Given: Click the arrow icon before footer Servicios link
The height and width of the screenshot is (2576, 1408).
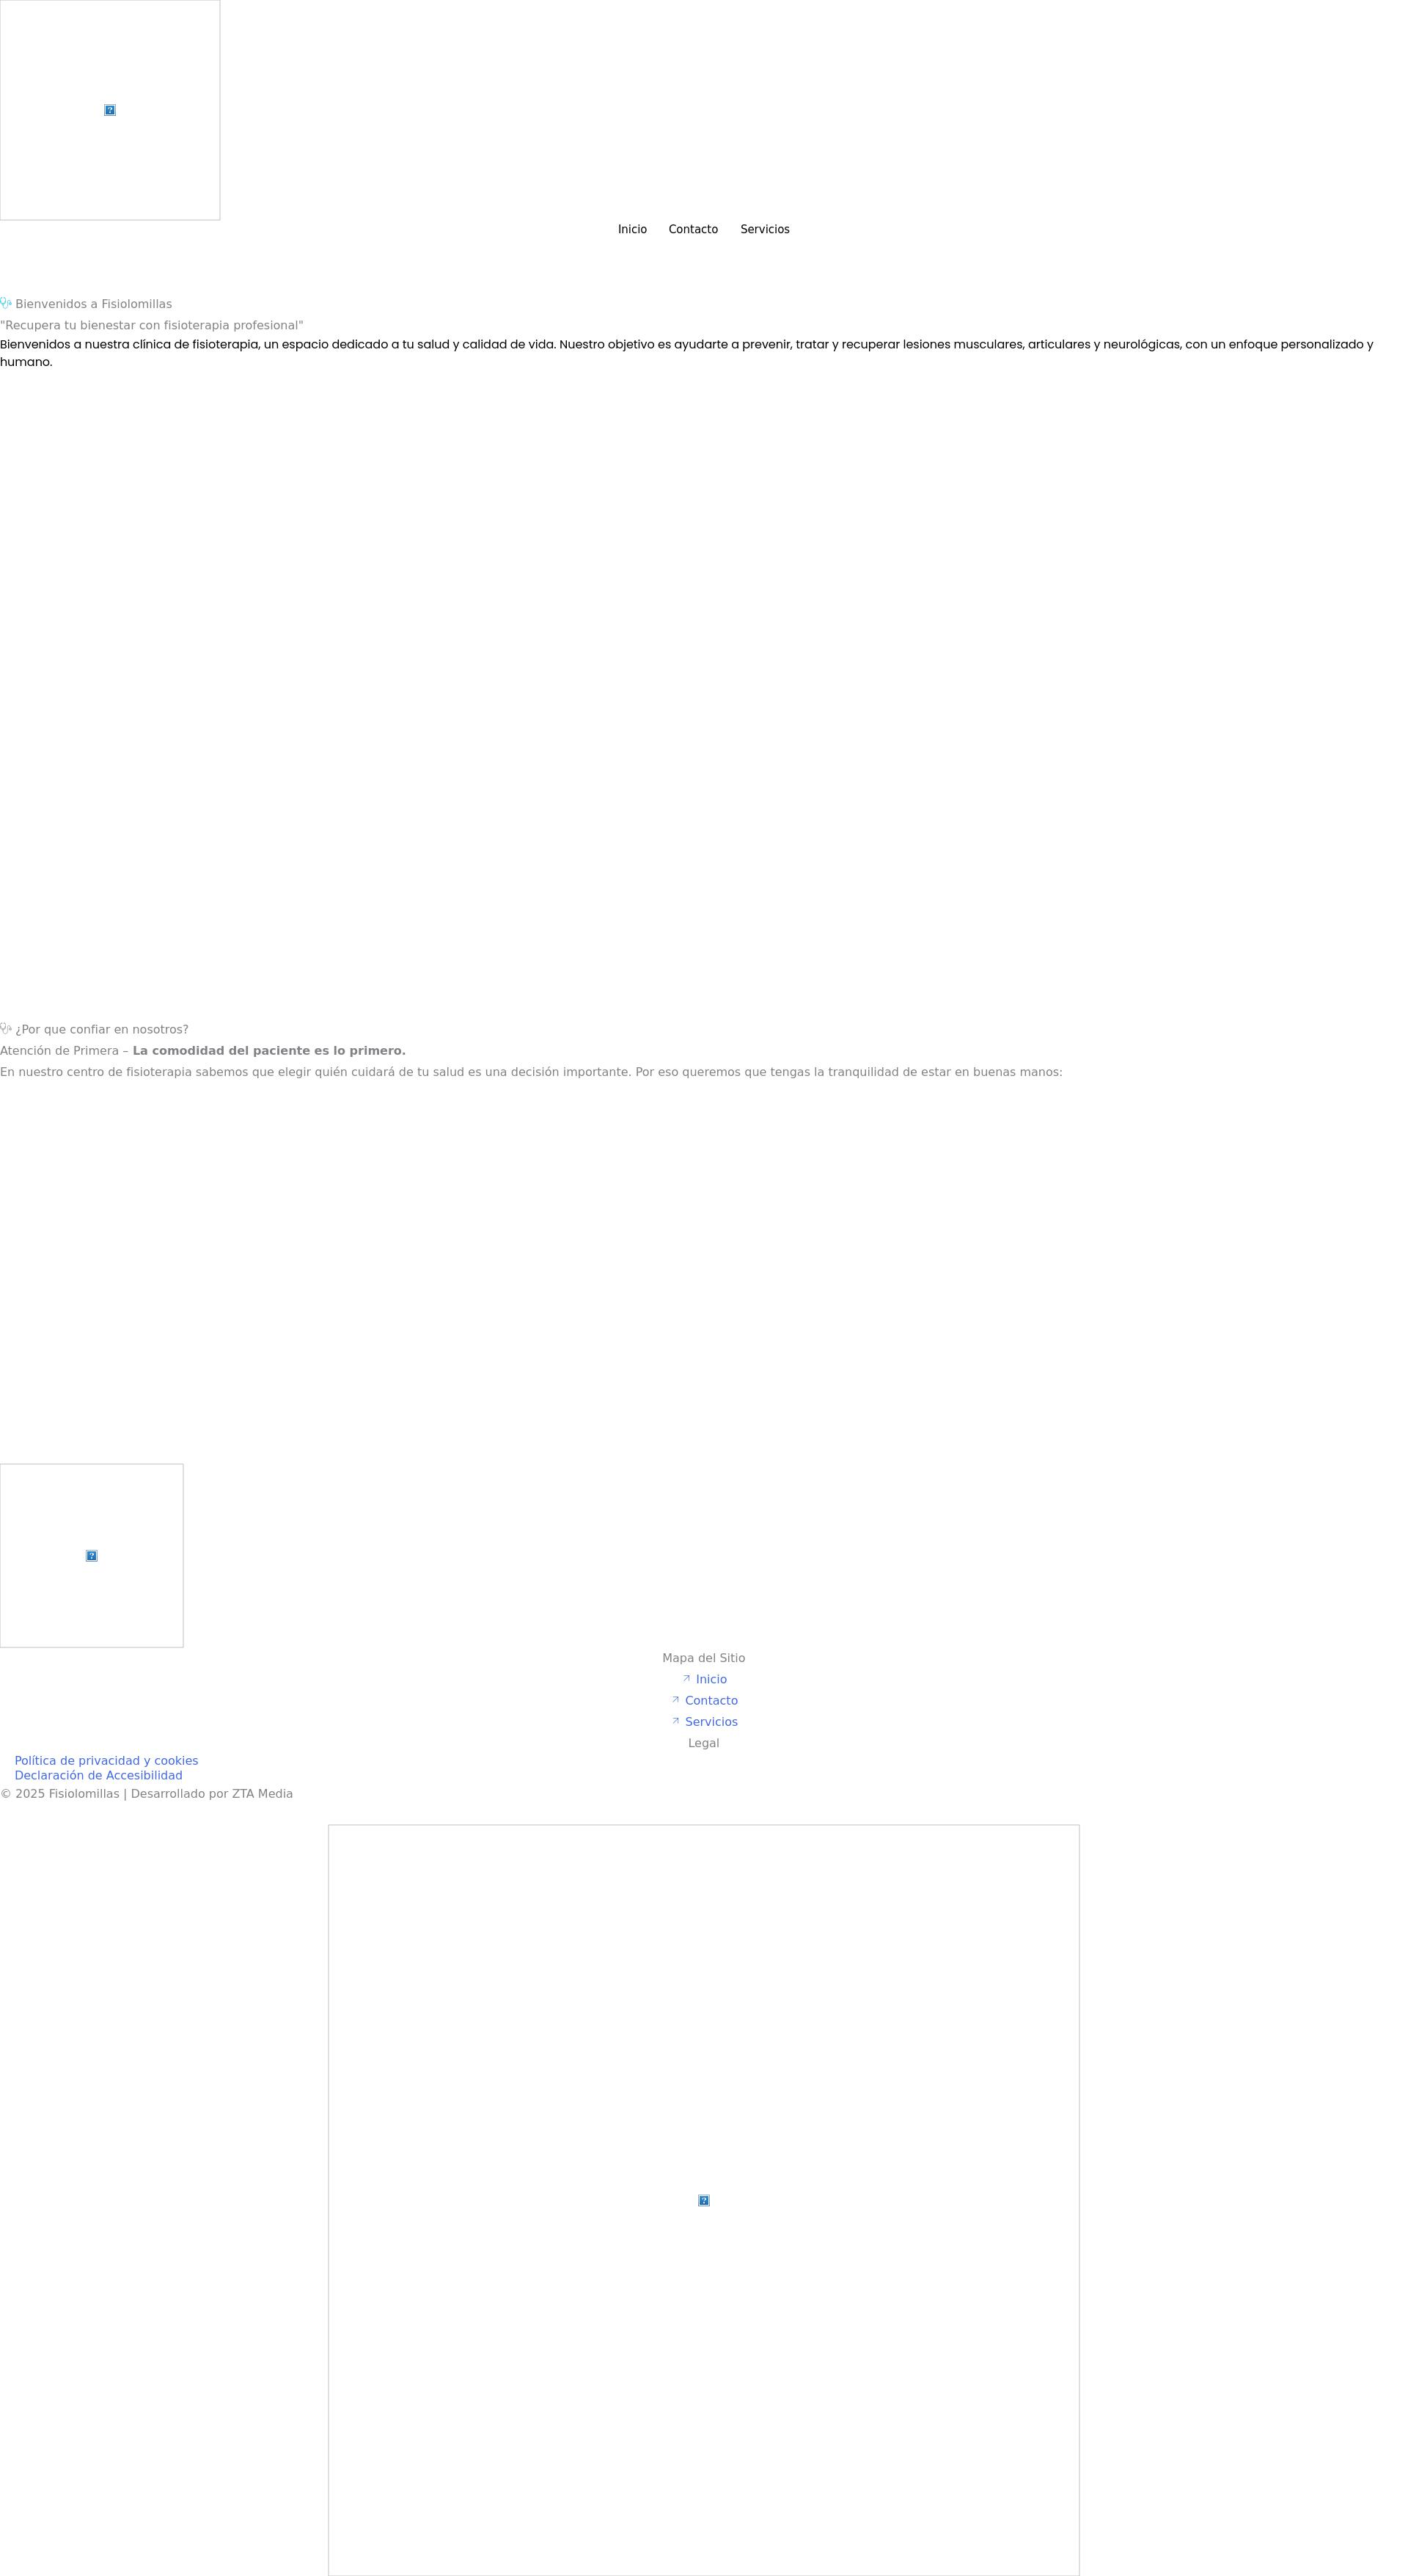Looking at the screenshot, I should point(676,1720).
